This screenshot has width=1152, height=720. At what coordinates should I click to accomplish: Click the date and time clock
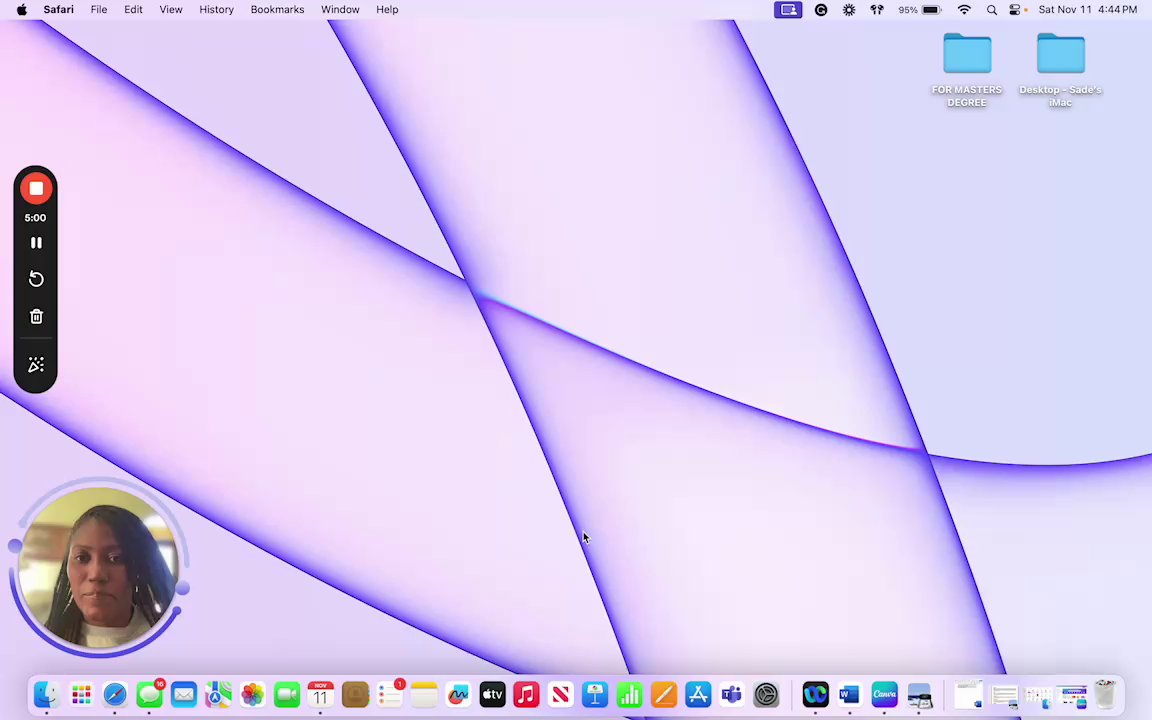click(1087, 10)
